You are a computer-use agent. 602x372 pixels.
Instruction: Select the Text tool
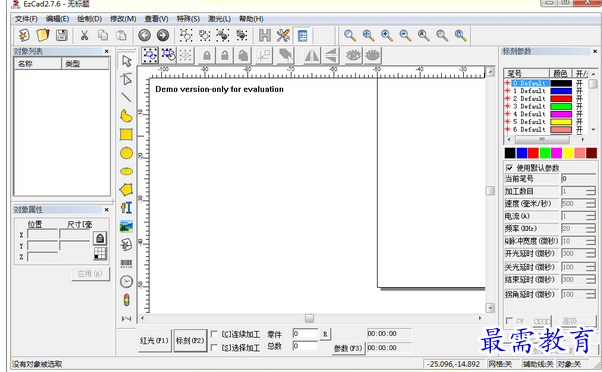126,208
